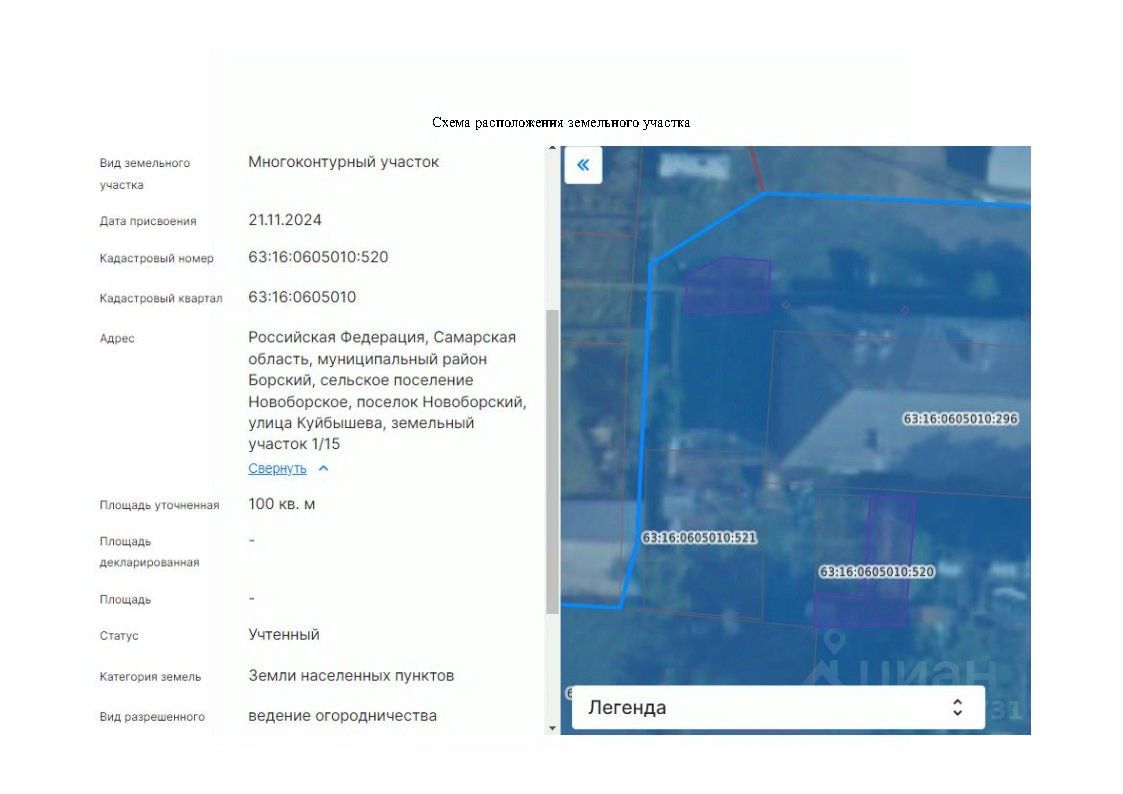Click the scrollbar down arrow of the info panel
Viewport: 1123px width, 794px height.
point(551,728)
